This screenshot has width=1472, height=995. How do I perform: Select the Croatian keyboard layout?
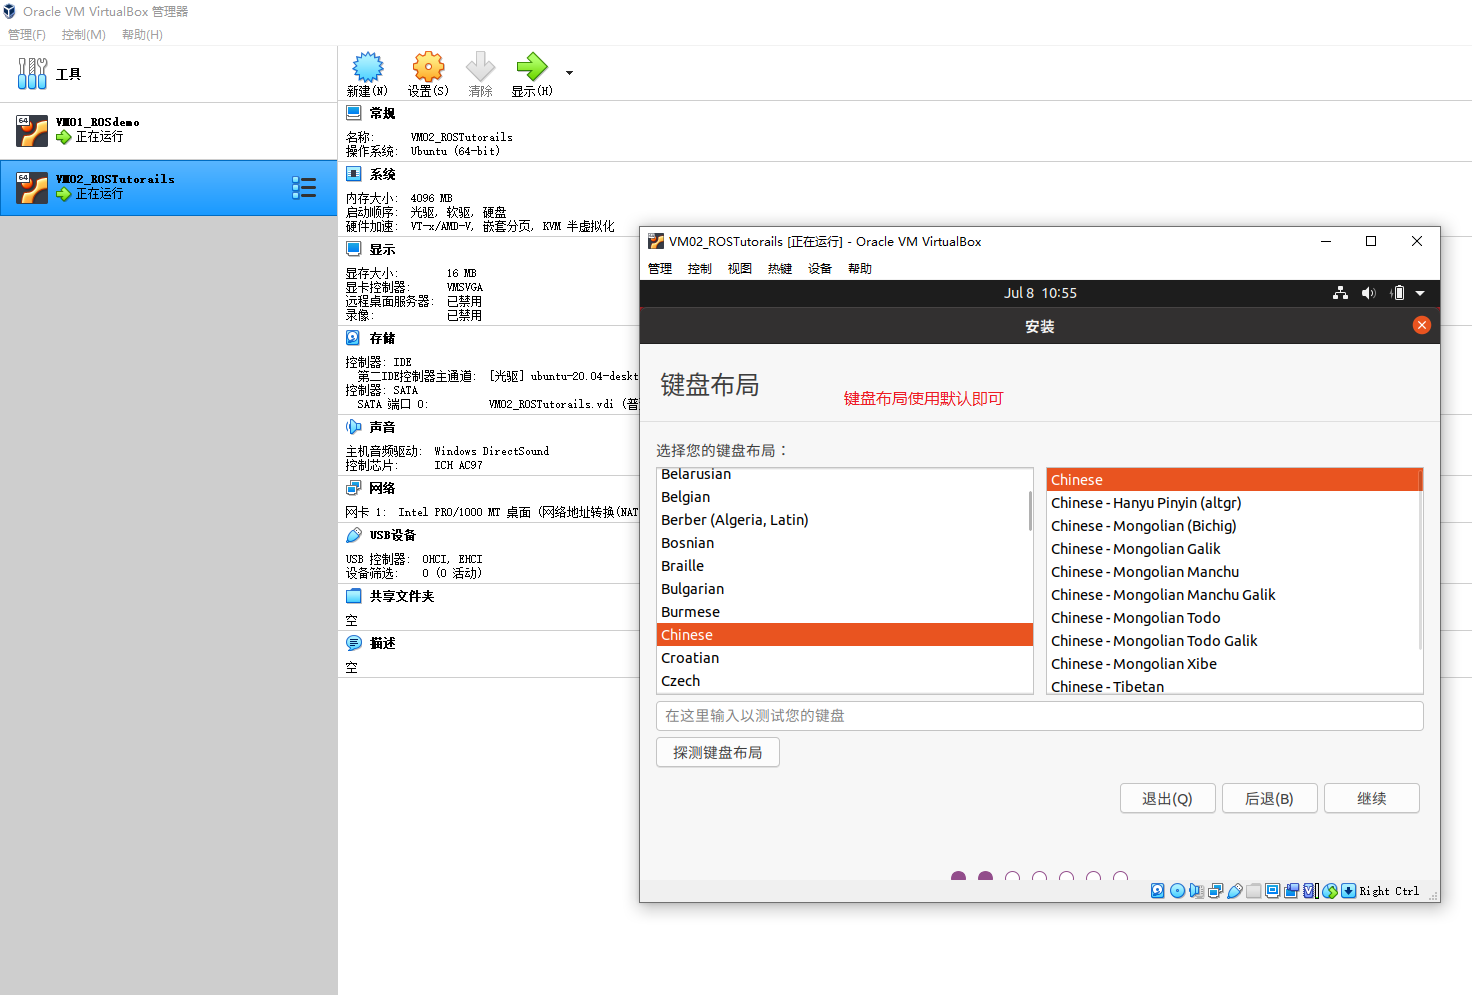(690, 657)
